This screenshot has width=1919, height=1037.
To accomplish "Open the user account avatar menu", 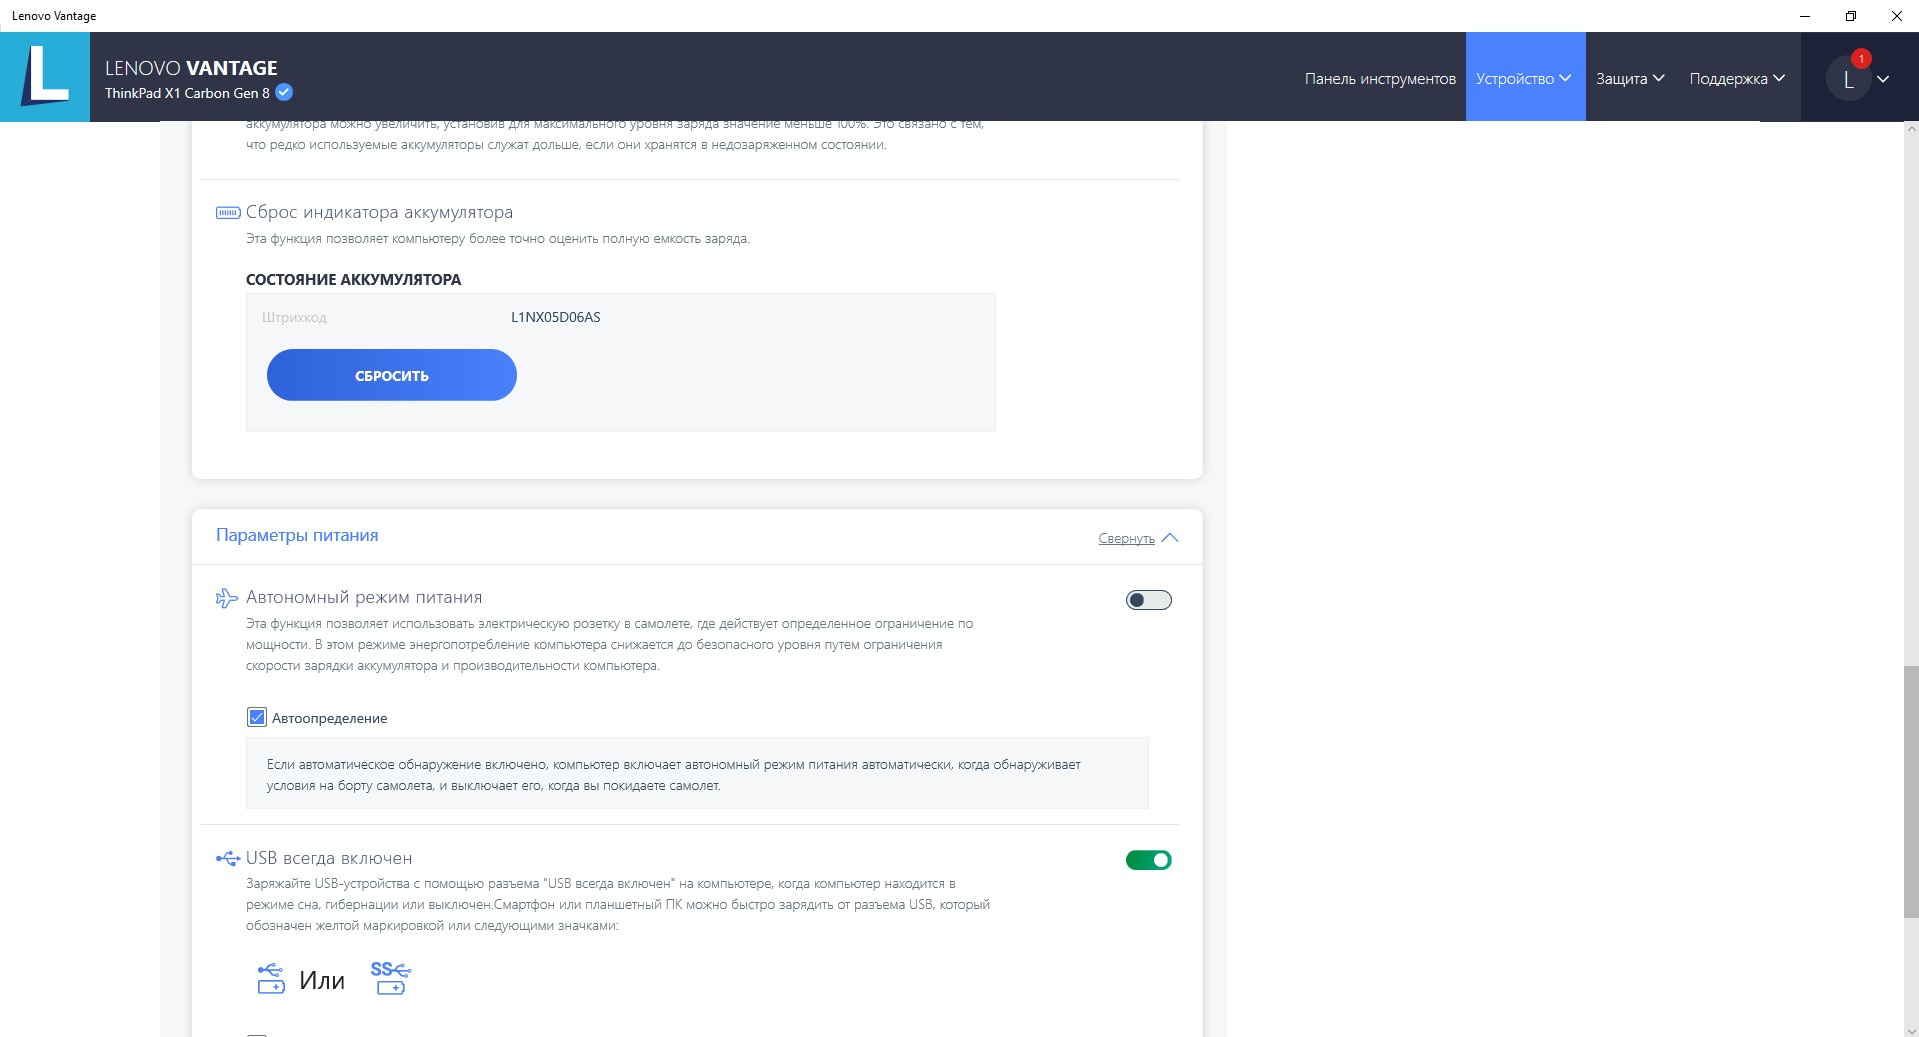I will coord(1859,78).
